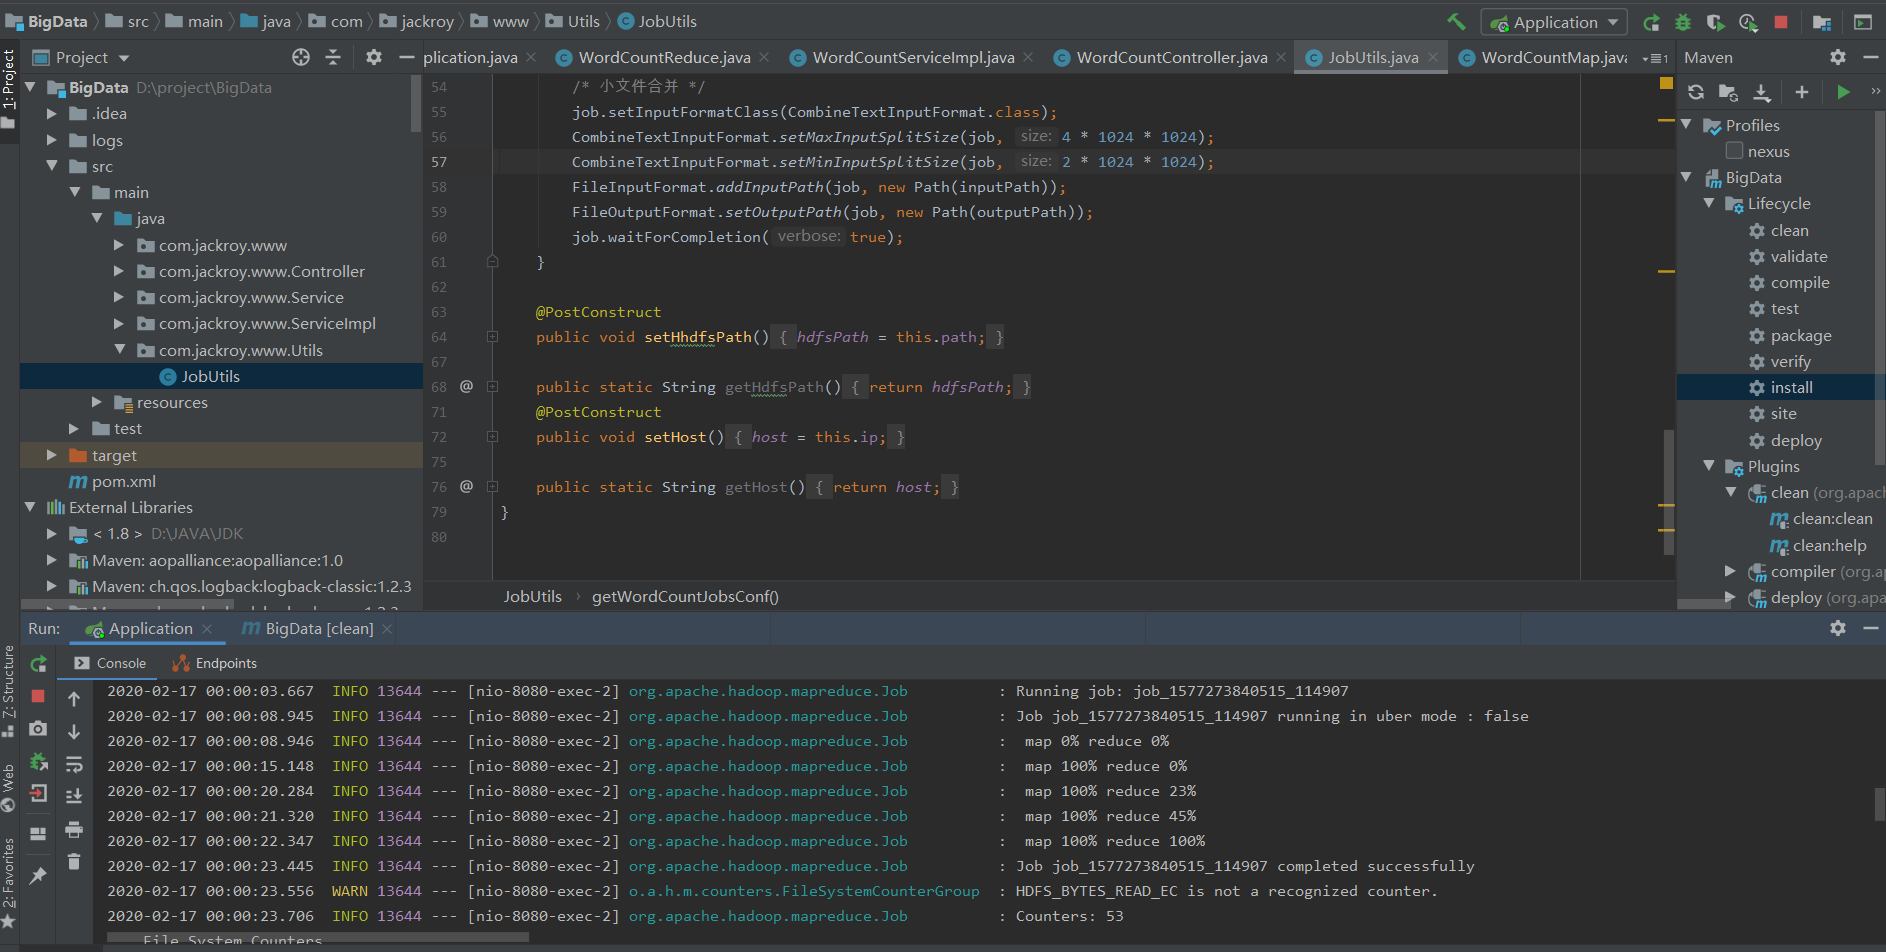Viewport: 1886px width, 952px height.
Task: Click Download Sources icon in Maven panel
Action: pos(1762,92)
